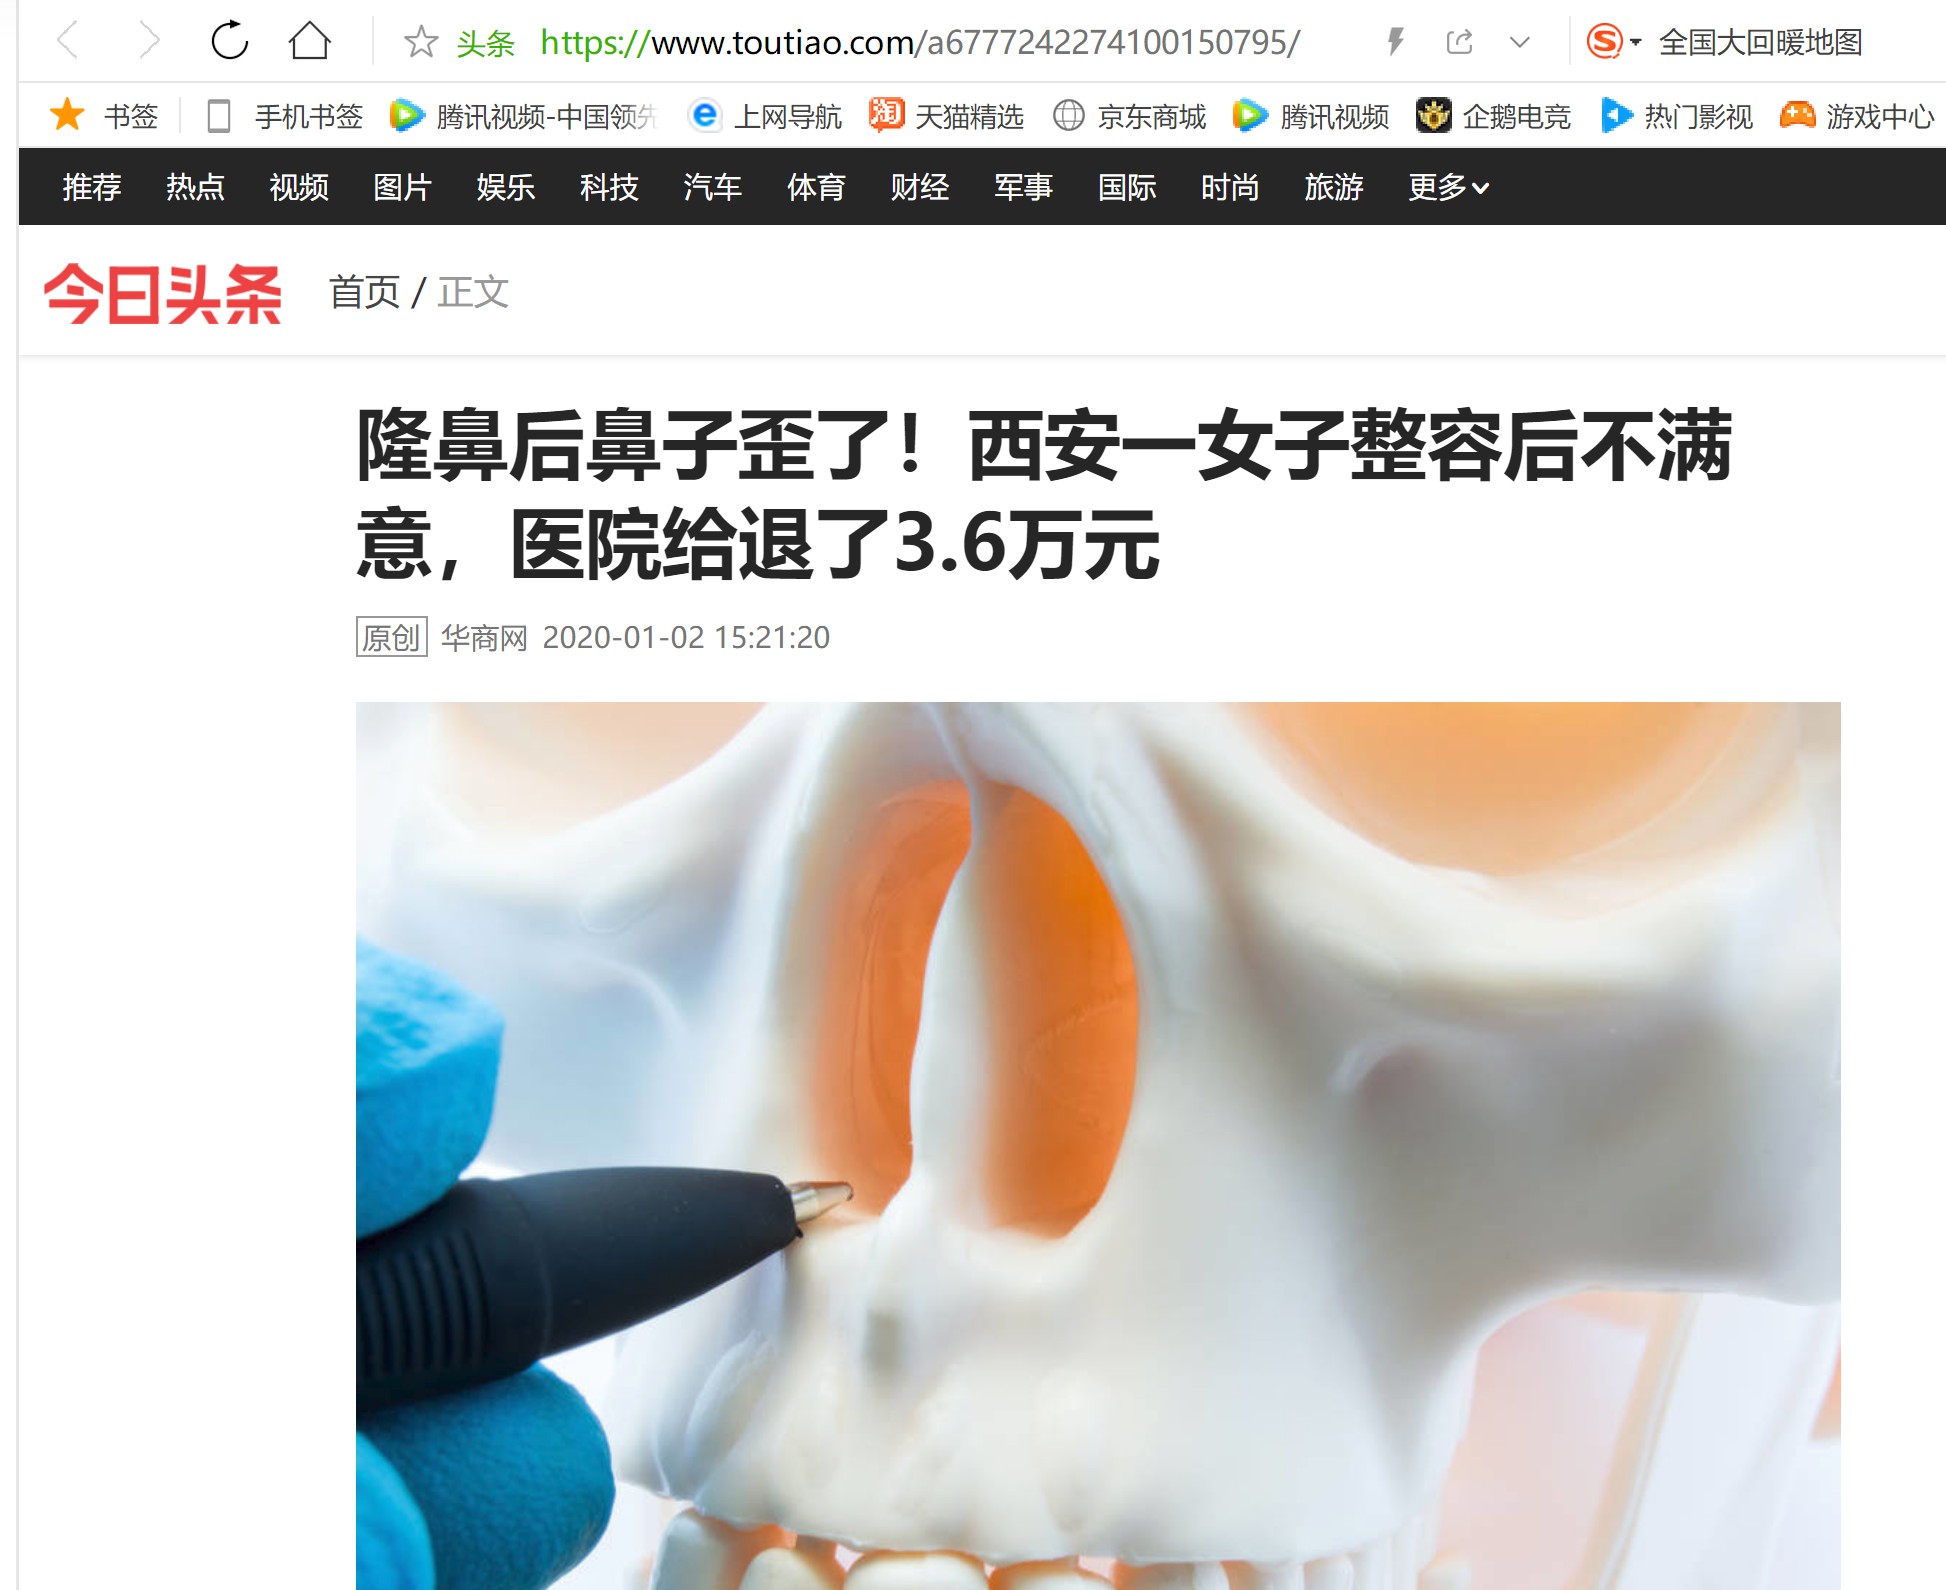Select 娱乐 navigation tab
Screen dimensions: 1946x1590
[x=506, y=187]
